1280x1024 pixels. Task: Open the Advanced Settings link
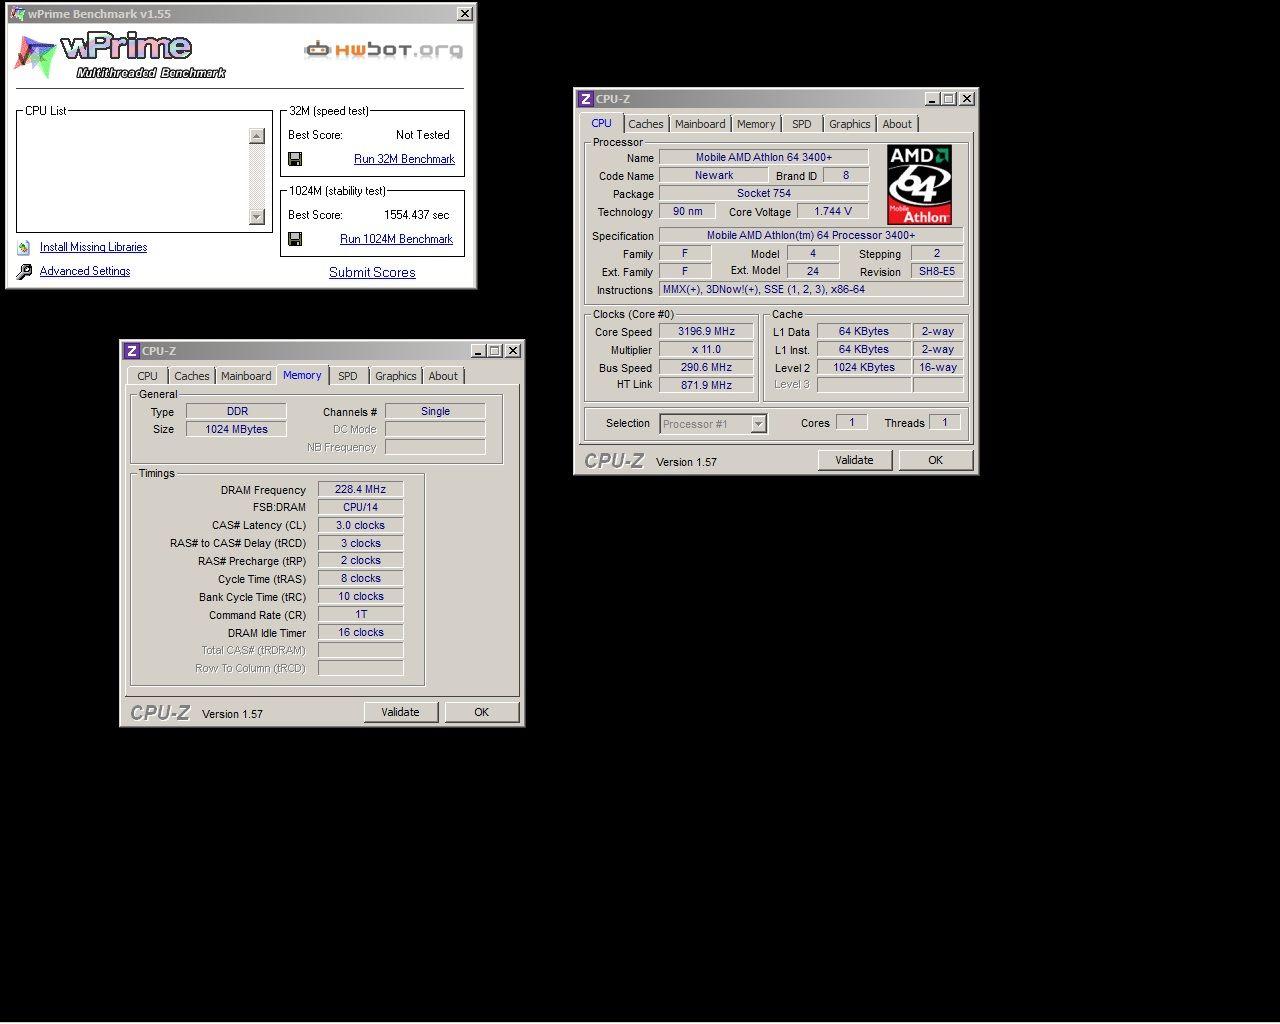coord(85,271)
